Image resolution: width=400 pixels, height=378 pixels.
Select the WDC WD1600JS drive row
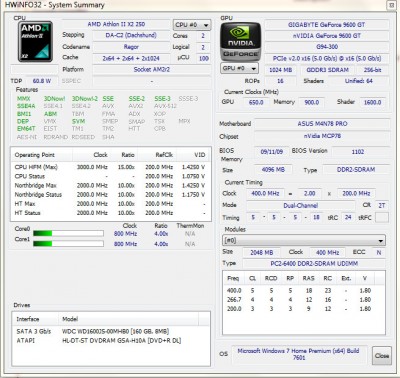click(x=110, y=331)
